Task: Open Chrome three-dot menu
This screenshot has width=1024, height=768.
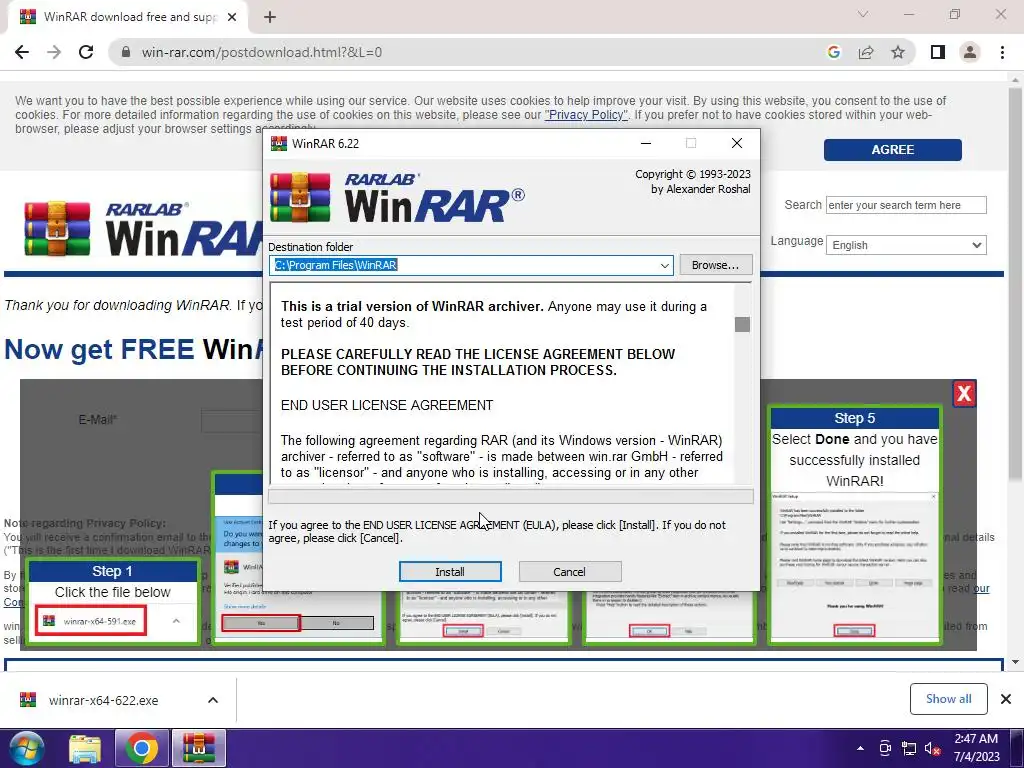Action: 1002,52
